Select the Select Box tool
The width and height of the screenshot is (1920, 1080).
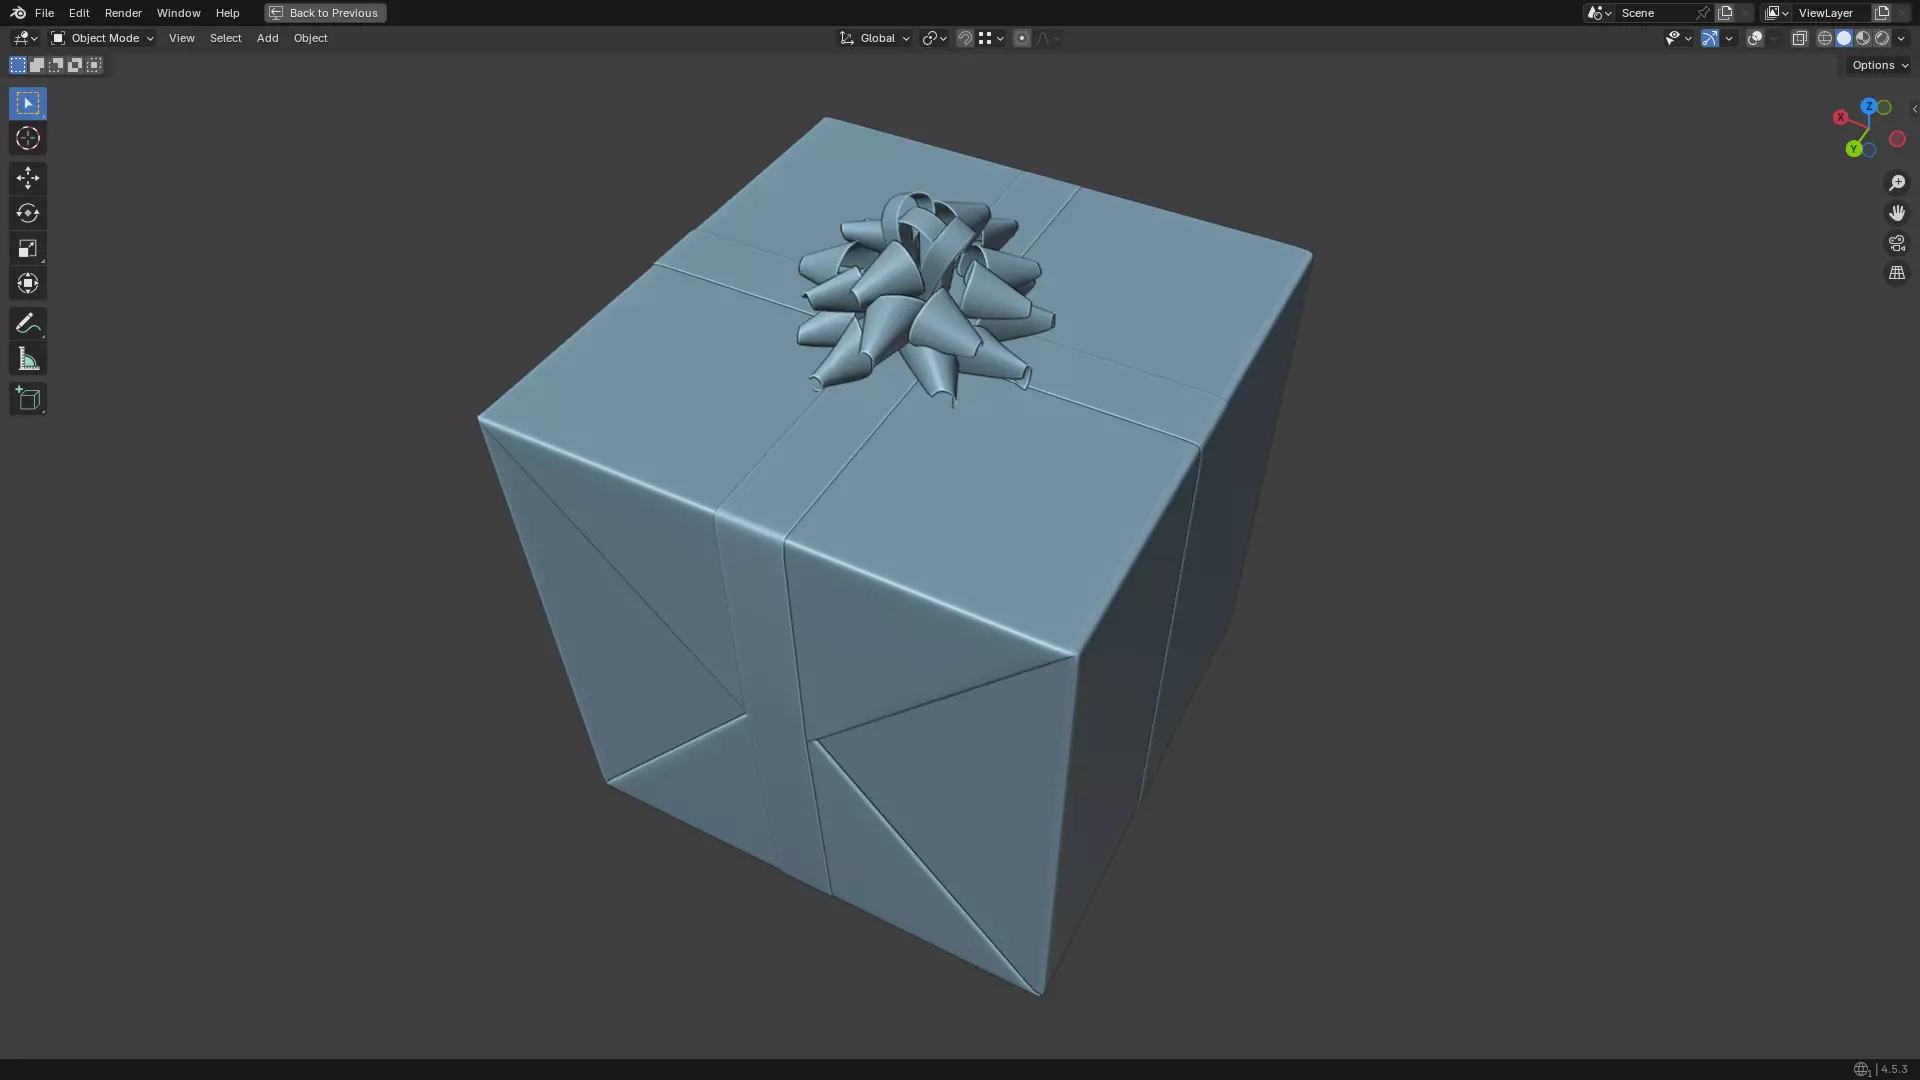pyautogui.click(x=28, y=103)
